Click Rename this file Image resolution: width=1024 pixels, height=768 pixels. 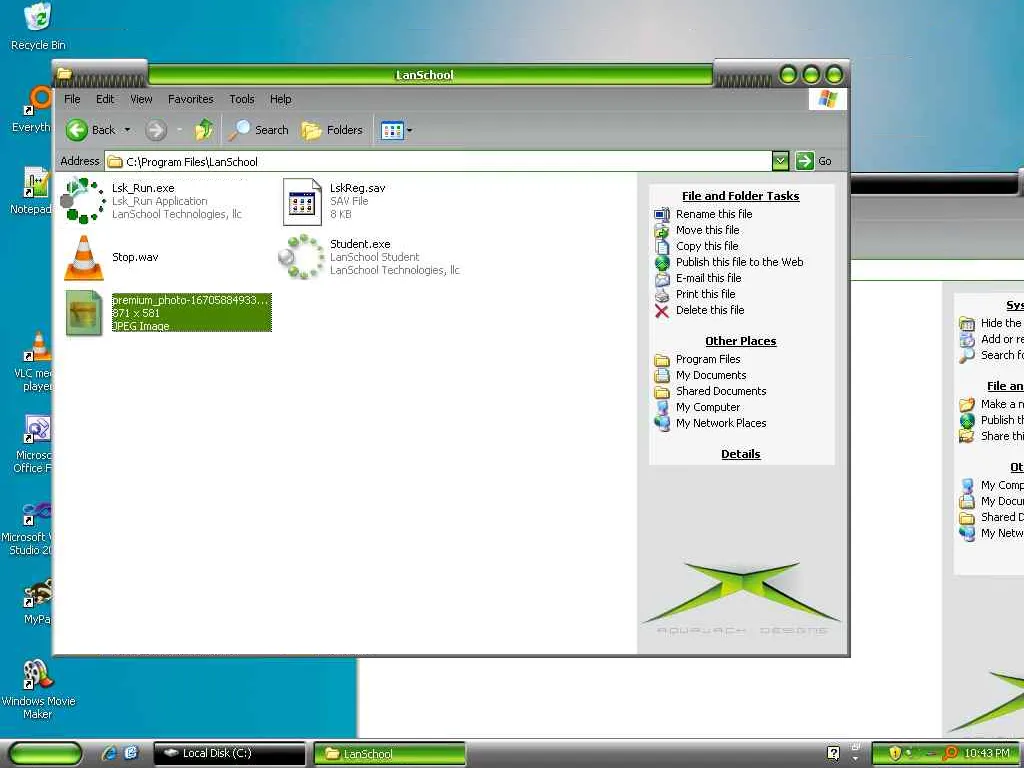point(714,214)
